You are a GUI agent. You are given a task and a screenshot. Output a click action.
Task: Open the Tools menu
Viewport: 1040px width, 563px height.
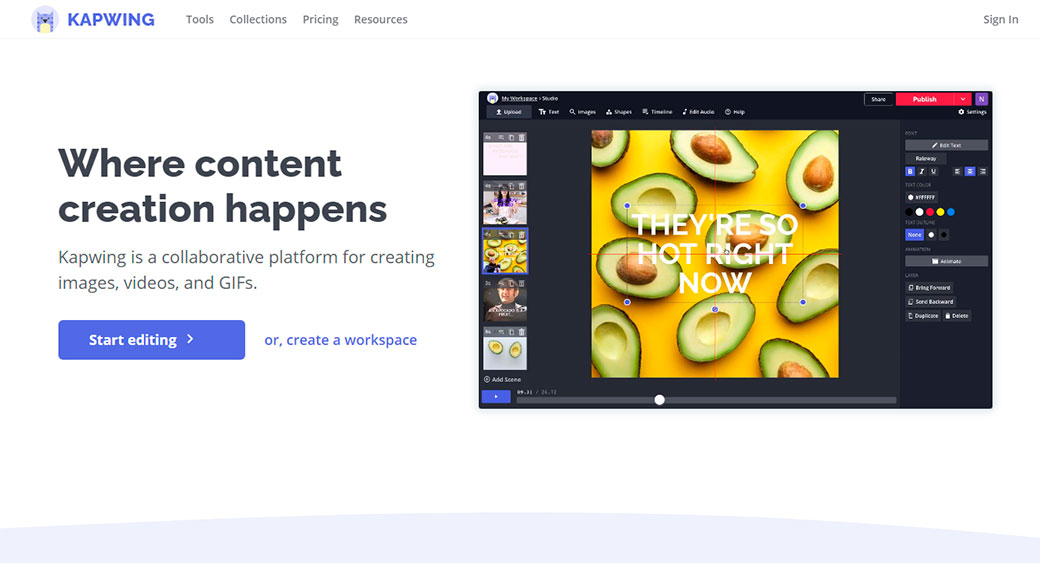click(200, 19)
